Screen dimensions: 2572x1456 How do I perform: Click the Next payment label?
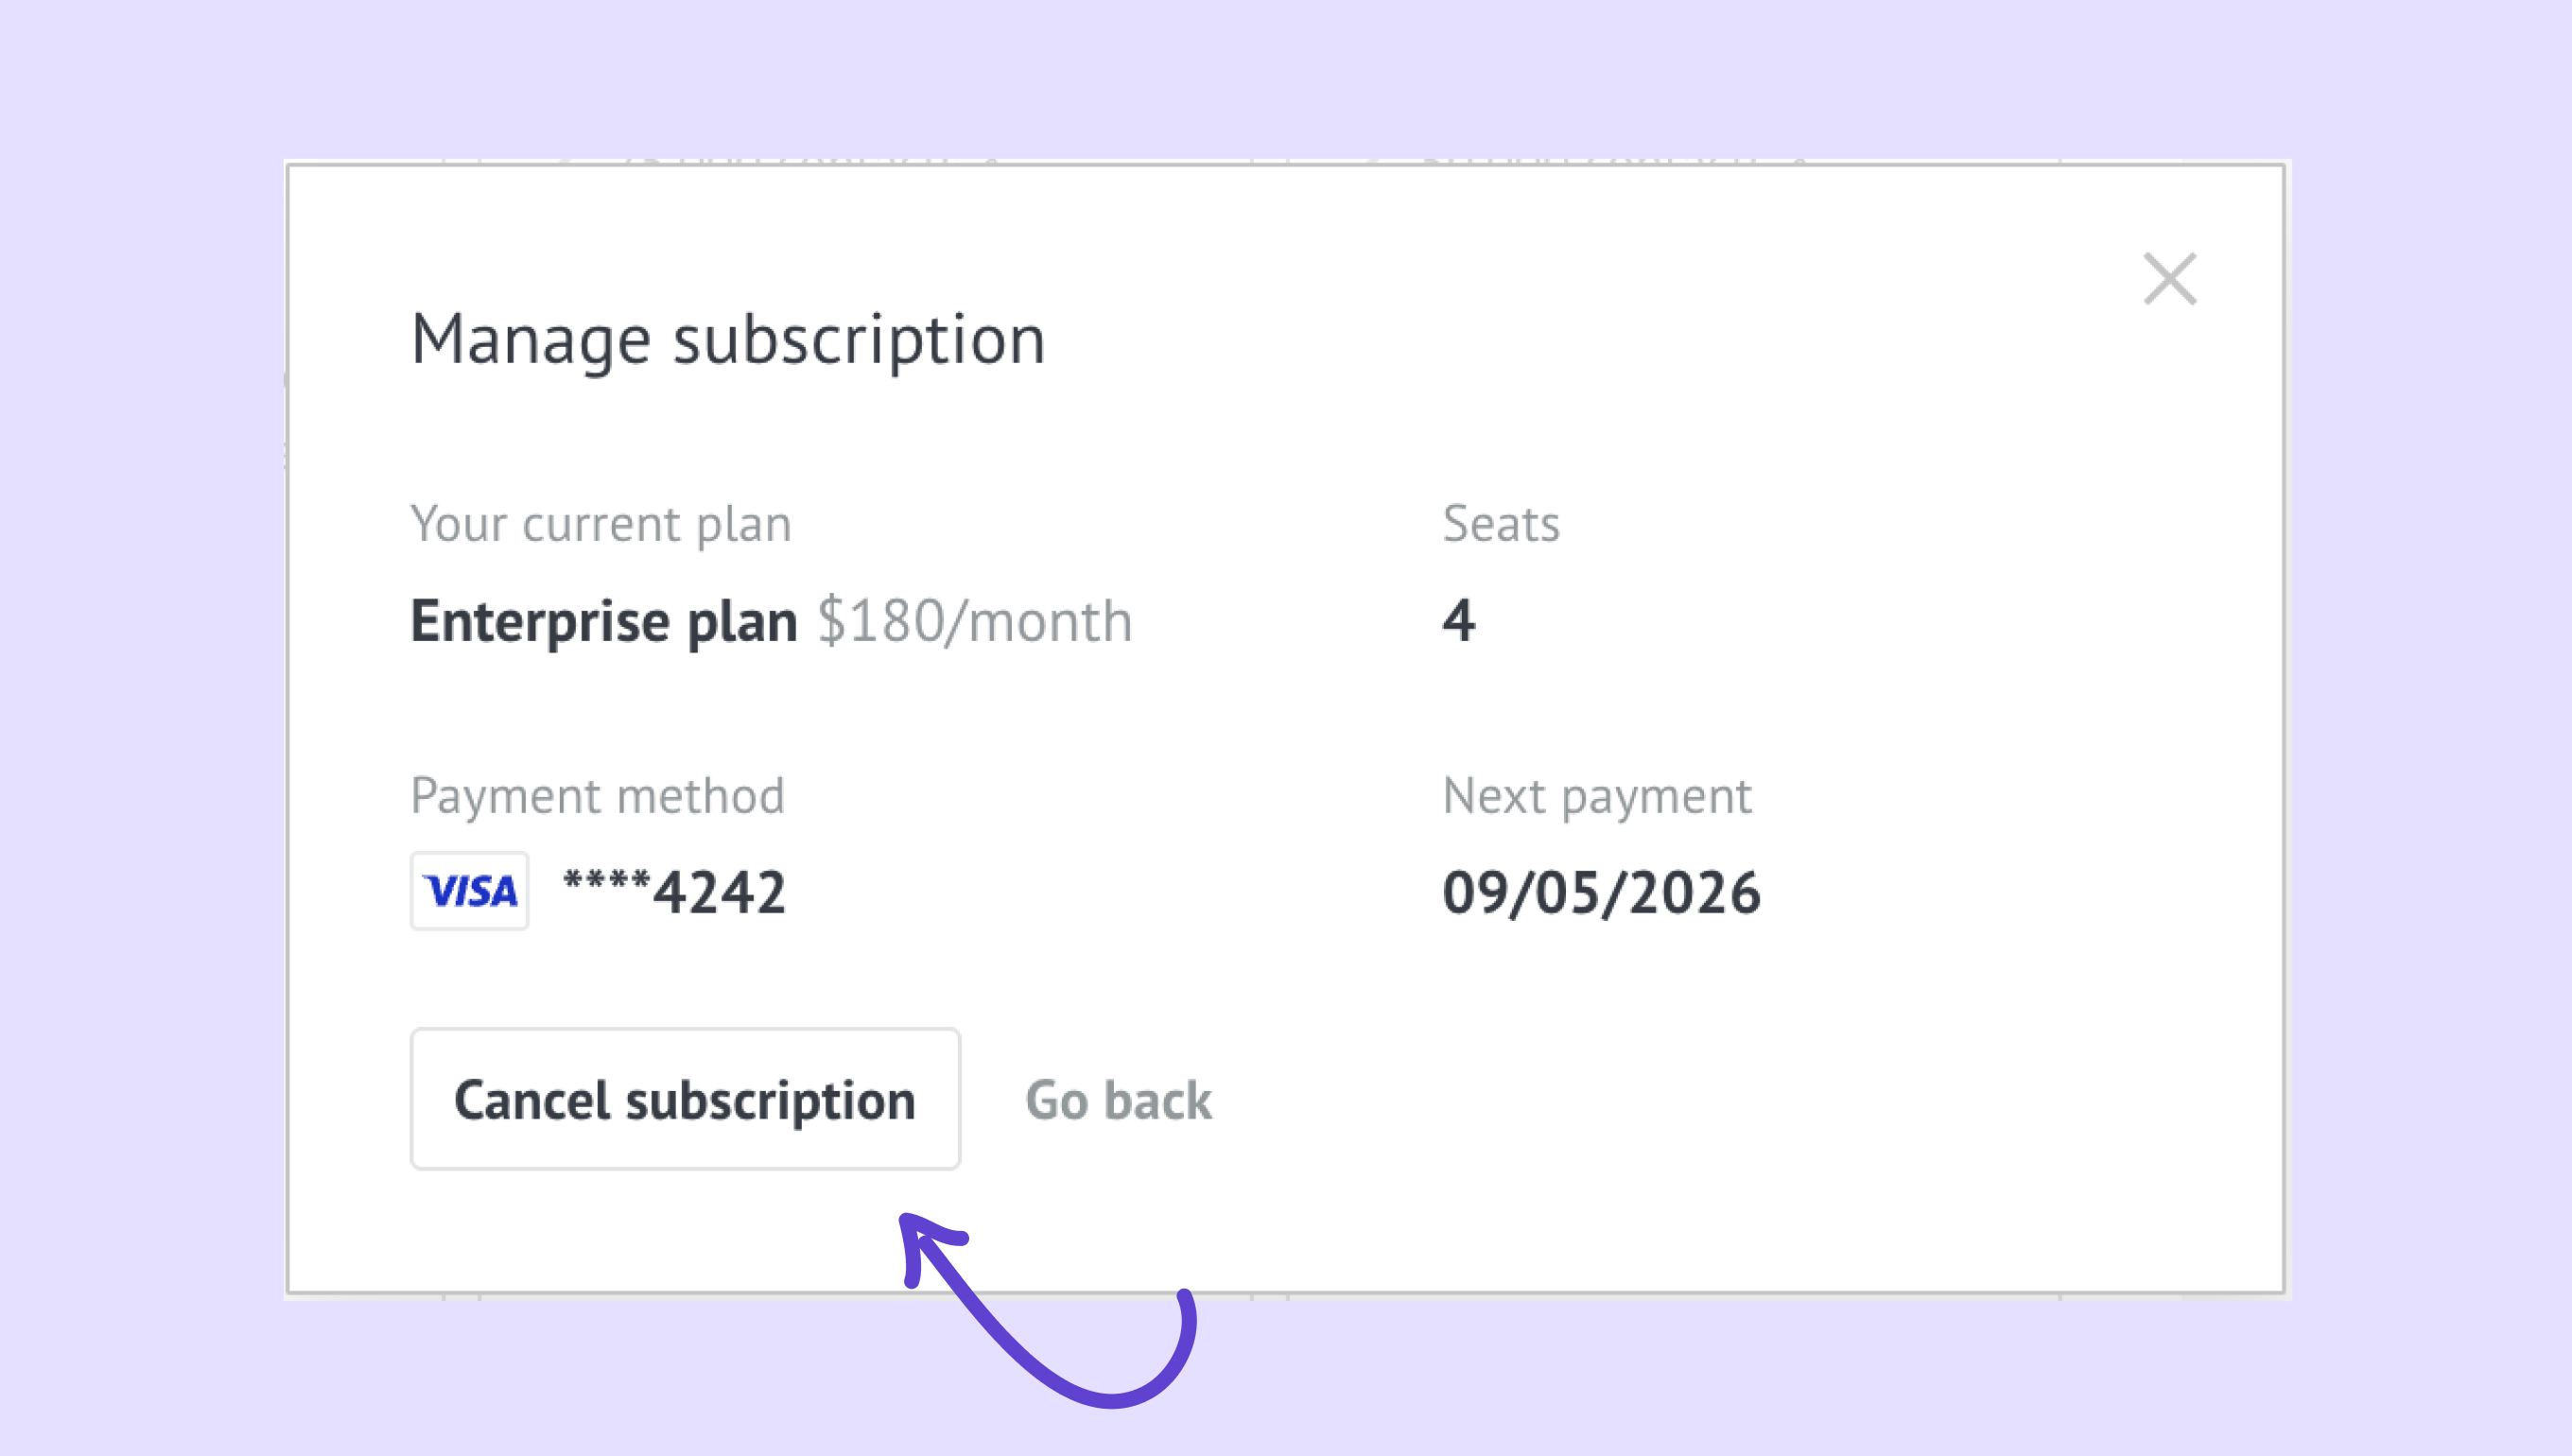pyautogui.click(x=1596, y=796)
